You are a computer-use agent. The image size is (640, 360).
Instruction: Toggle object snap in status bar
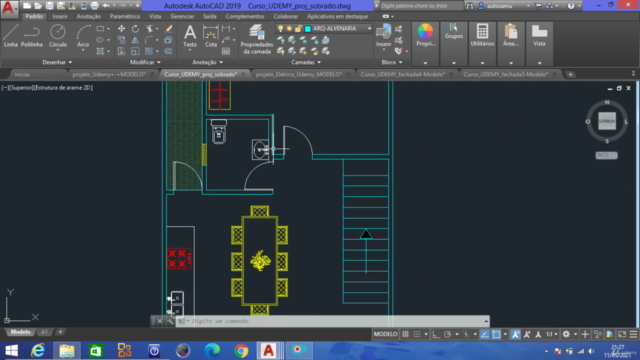[x=496, y=334]
